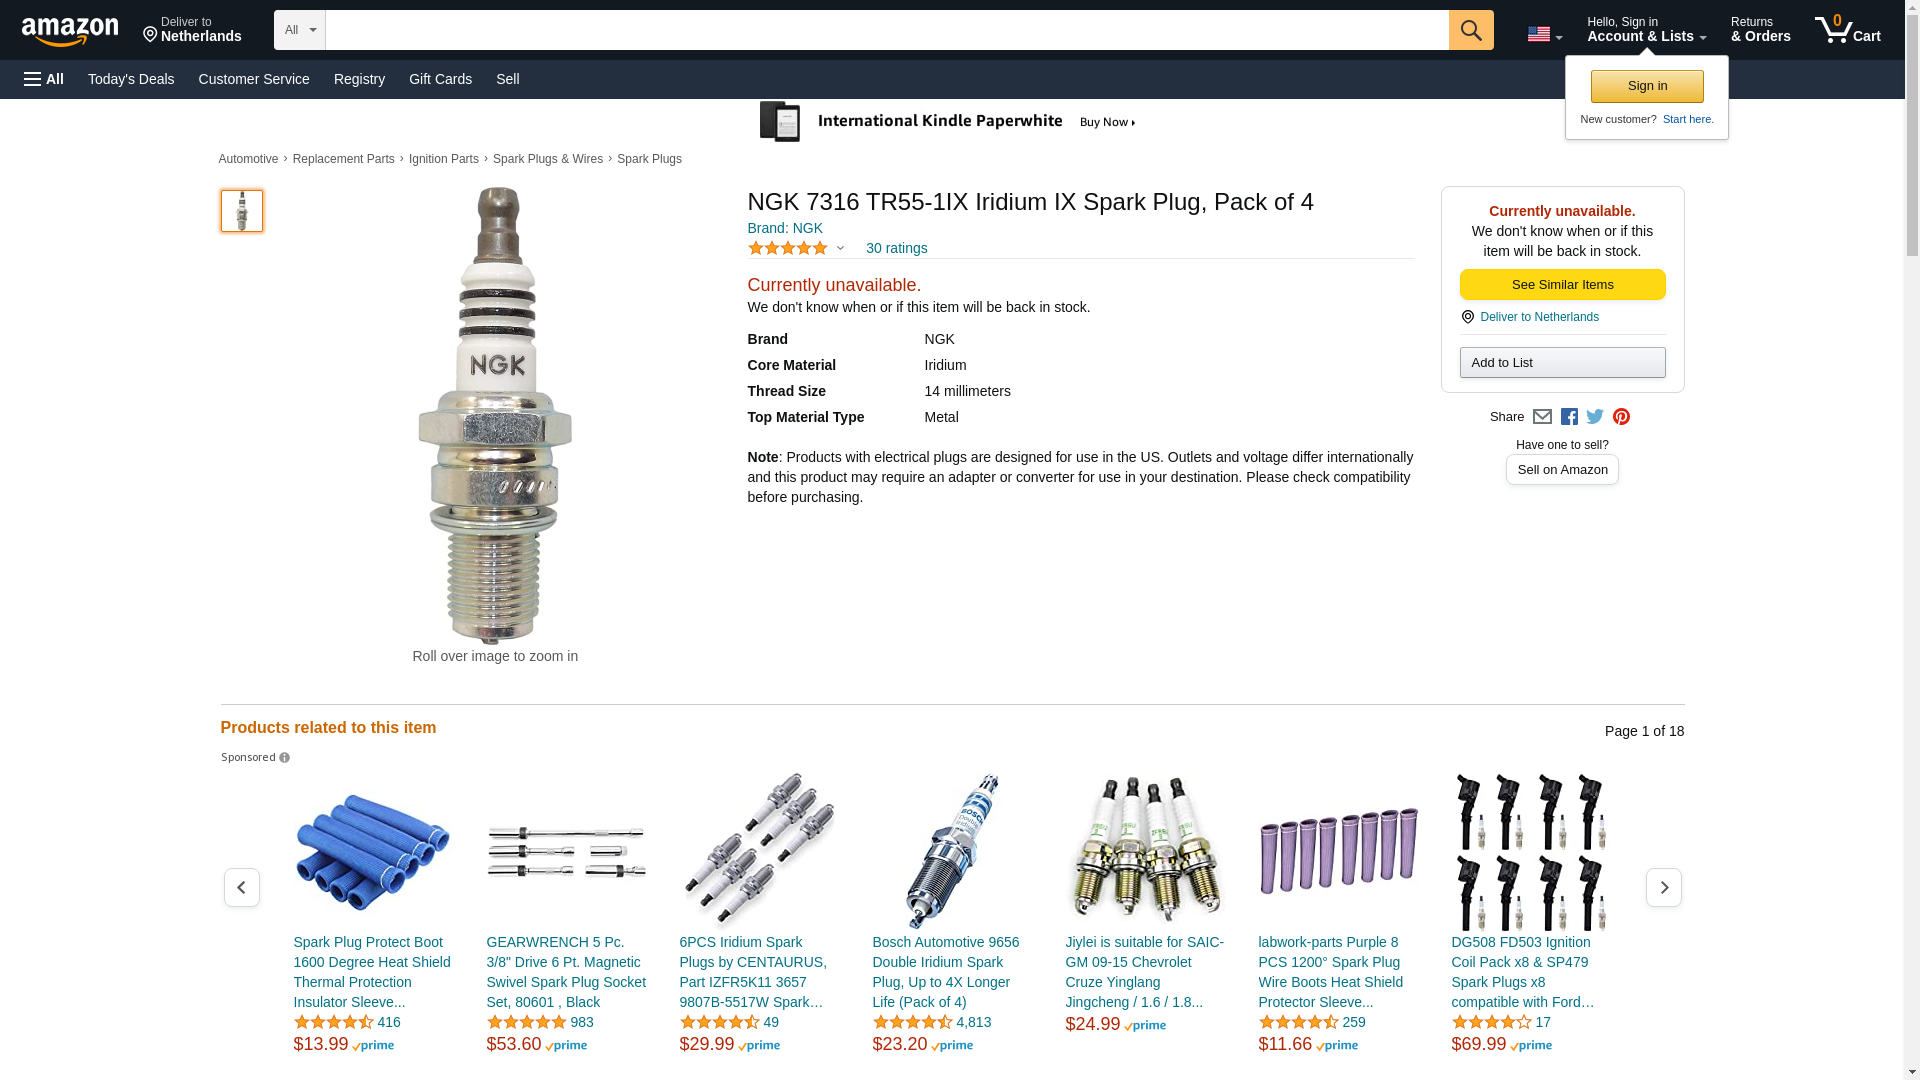The width and height of the screenshot is (1920, 1080).
Task: Select the spark plug image thumbnail
Action: point(242,211)
